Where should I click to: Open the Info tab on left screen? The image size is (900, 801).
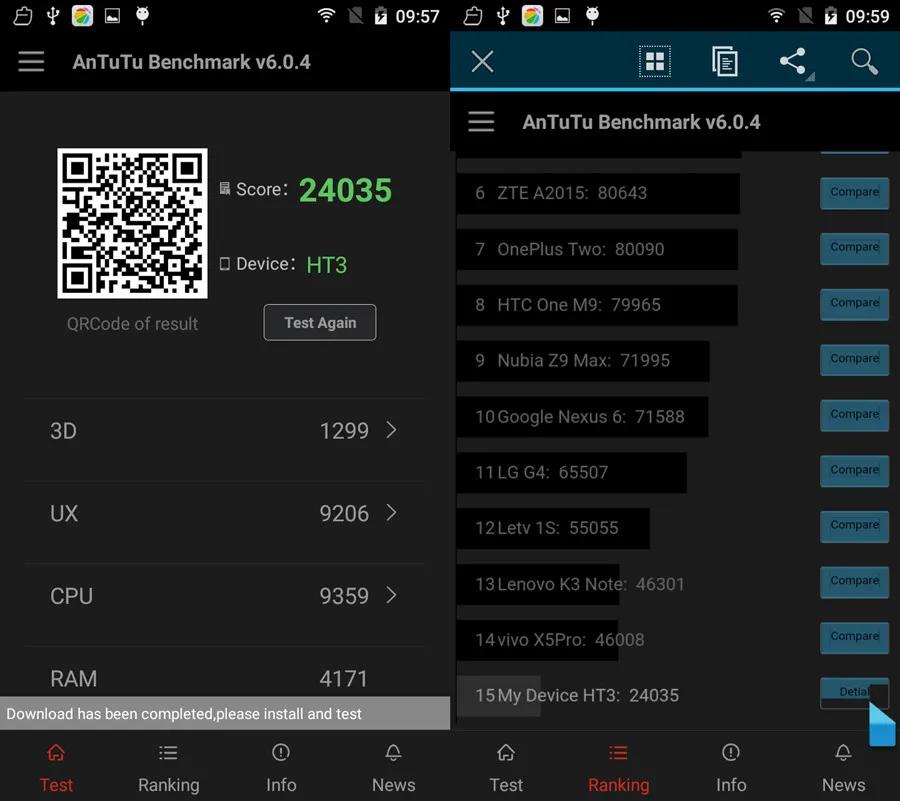pos(281,767)
